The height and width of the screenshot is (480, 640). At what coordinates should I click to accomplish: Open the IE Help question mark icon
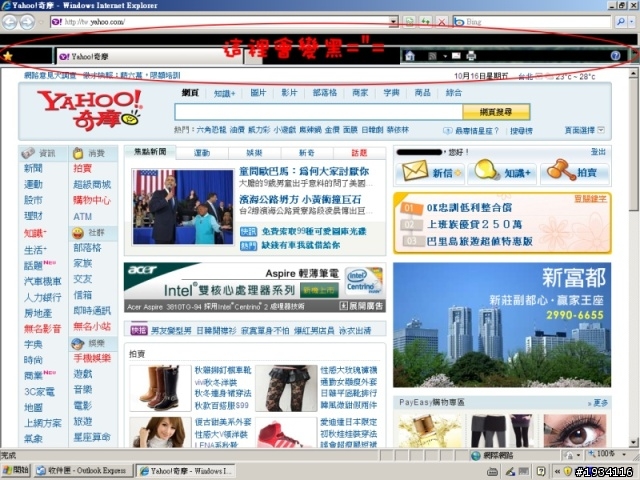616,56
